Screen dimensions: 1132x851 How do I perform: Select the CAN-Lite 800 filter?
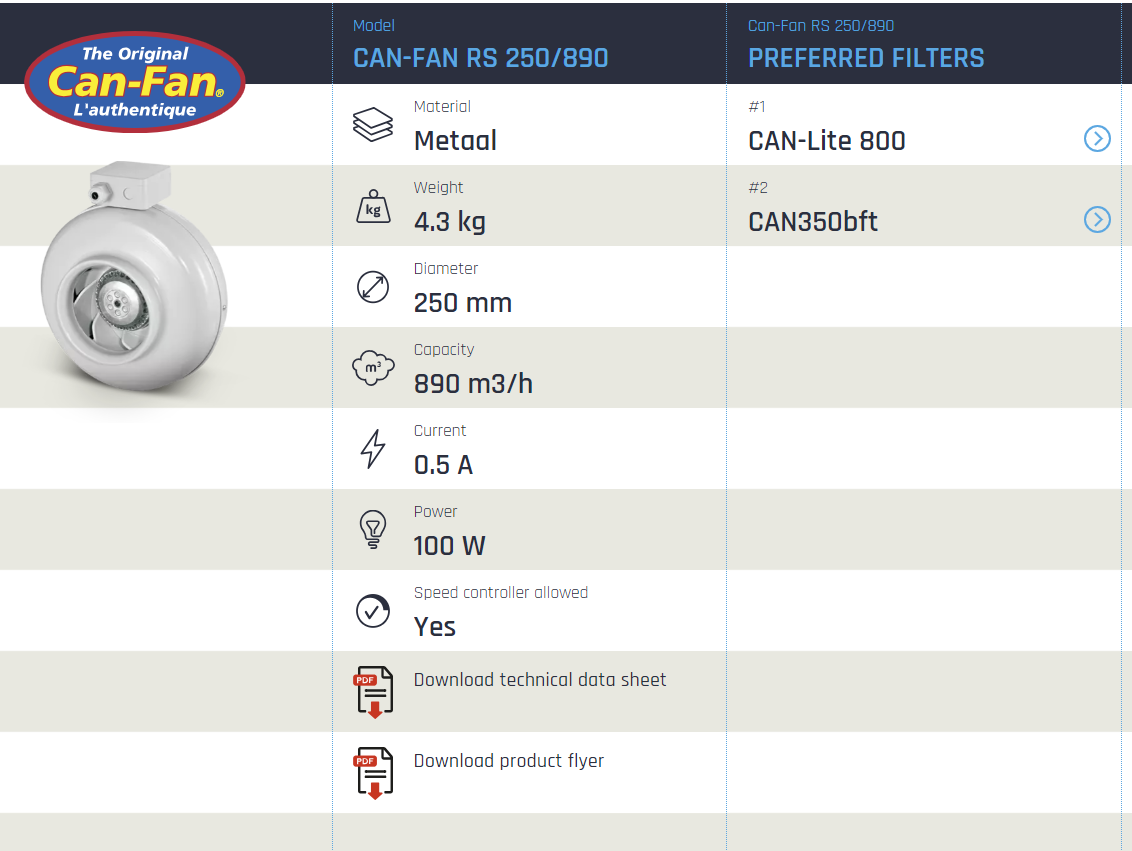(x=827, y=141)
